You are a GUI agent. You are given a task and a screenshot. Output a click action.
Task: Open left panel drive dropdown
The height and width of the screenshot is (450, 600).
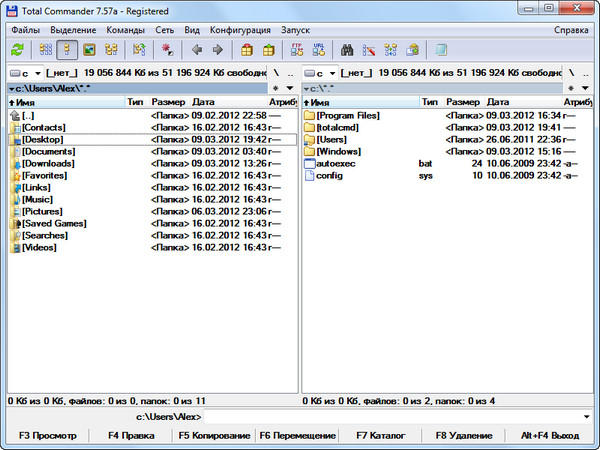click(25, 74)
